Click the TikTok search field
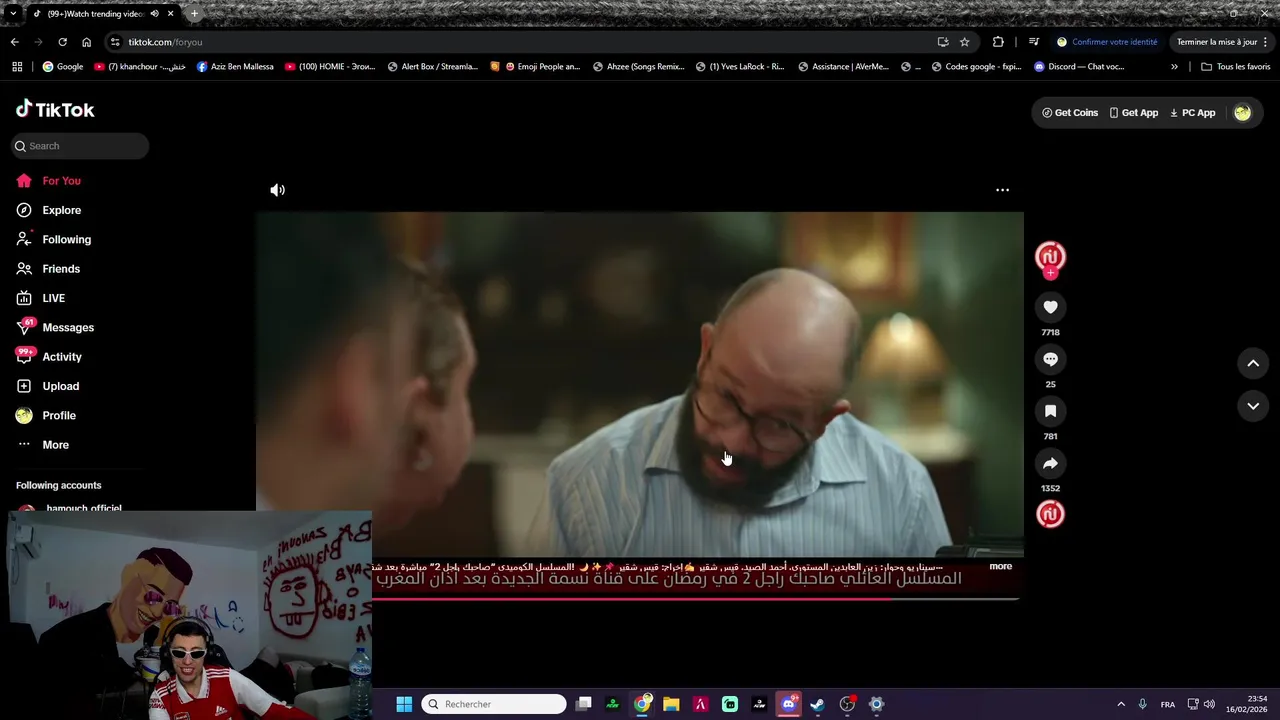Image resolution: width=1280 pixels, height=720 pixels. (80, 146)
